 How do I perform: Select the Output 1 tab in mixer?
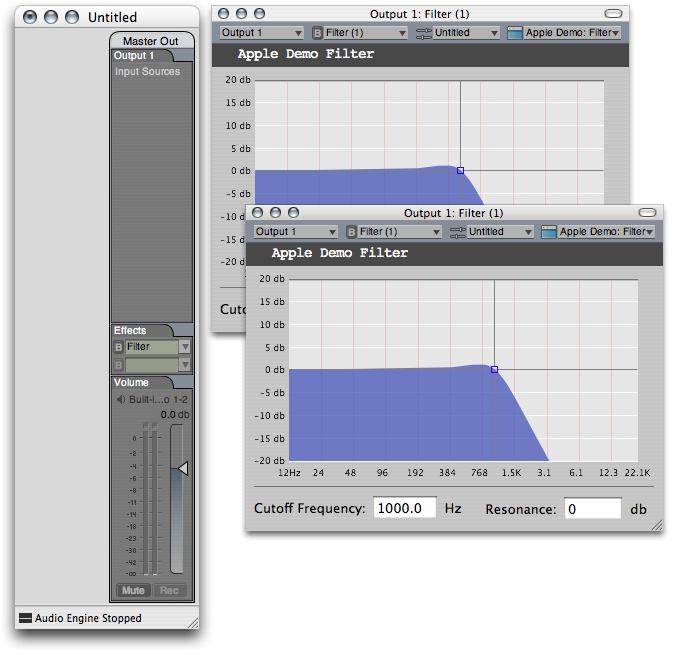tap(135, 56)
